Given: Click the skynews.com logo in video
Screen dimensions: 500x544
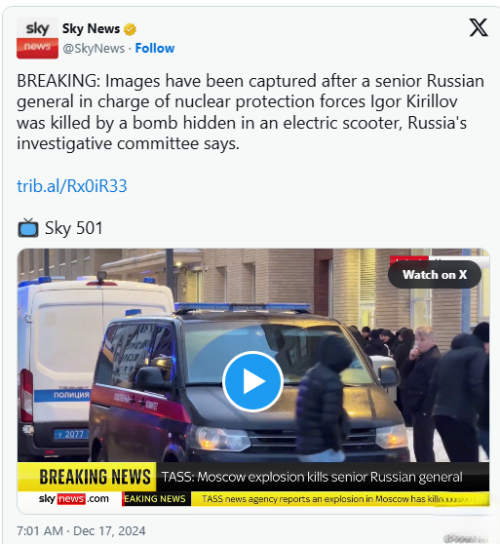Looking at the screenshot, I should 74,499.
